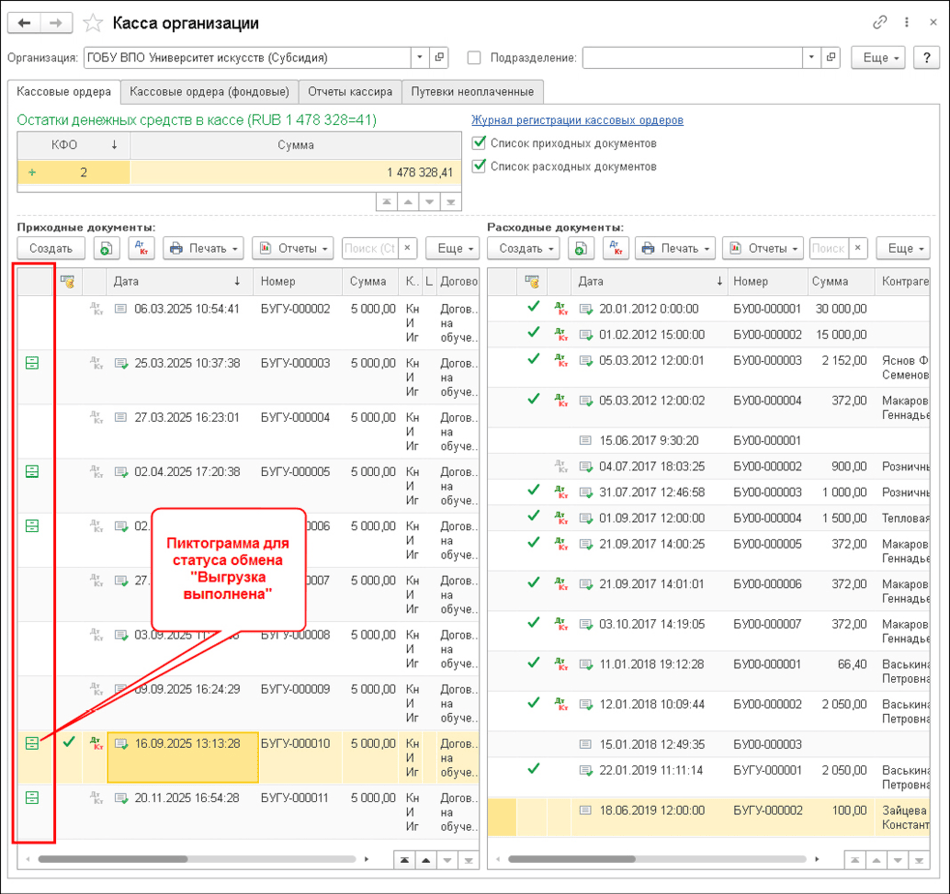
Task: Click the back navigation arrow
Action: coord(24,23)
